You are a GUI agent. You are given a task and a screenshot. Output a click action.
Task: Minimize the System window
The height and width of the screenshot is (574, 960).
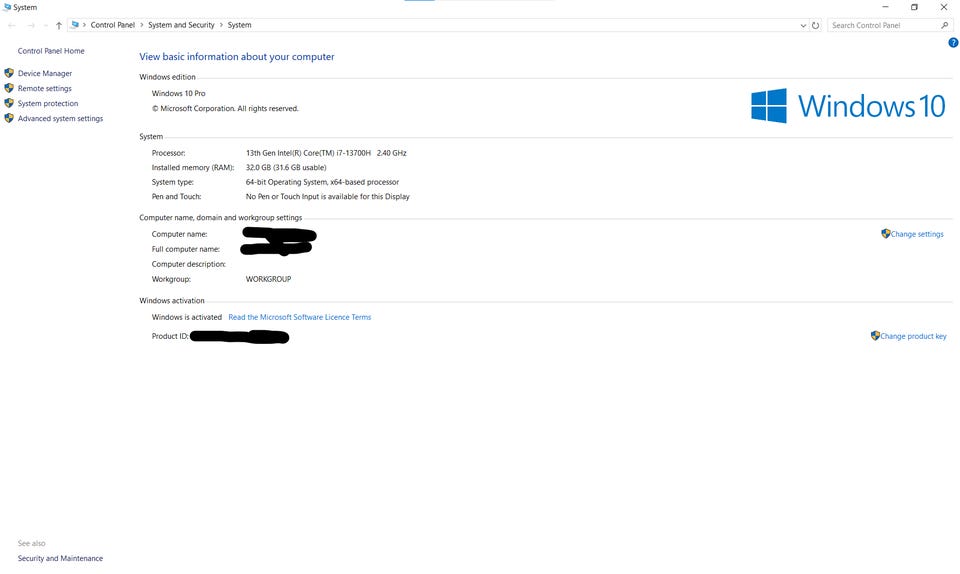pyautogui.click(x=885, y=7)
